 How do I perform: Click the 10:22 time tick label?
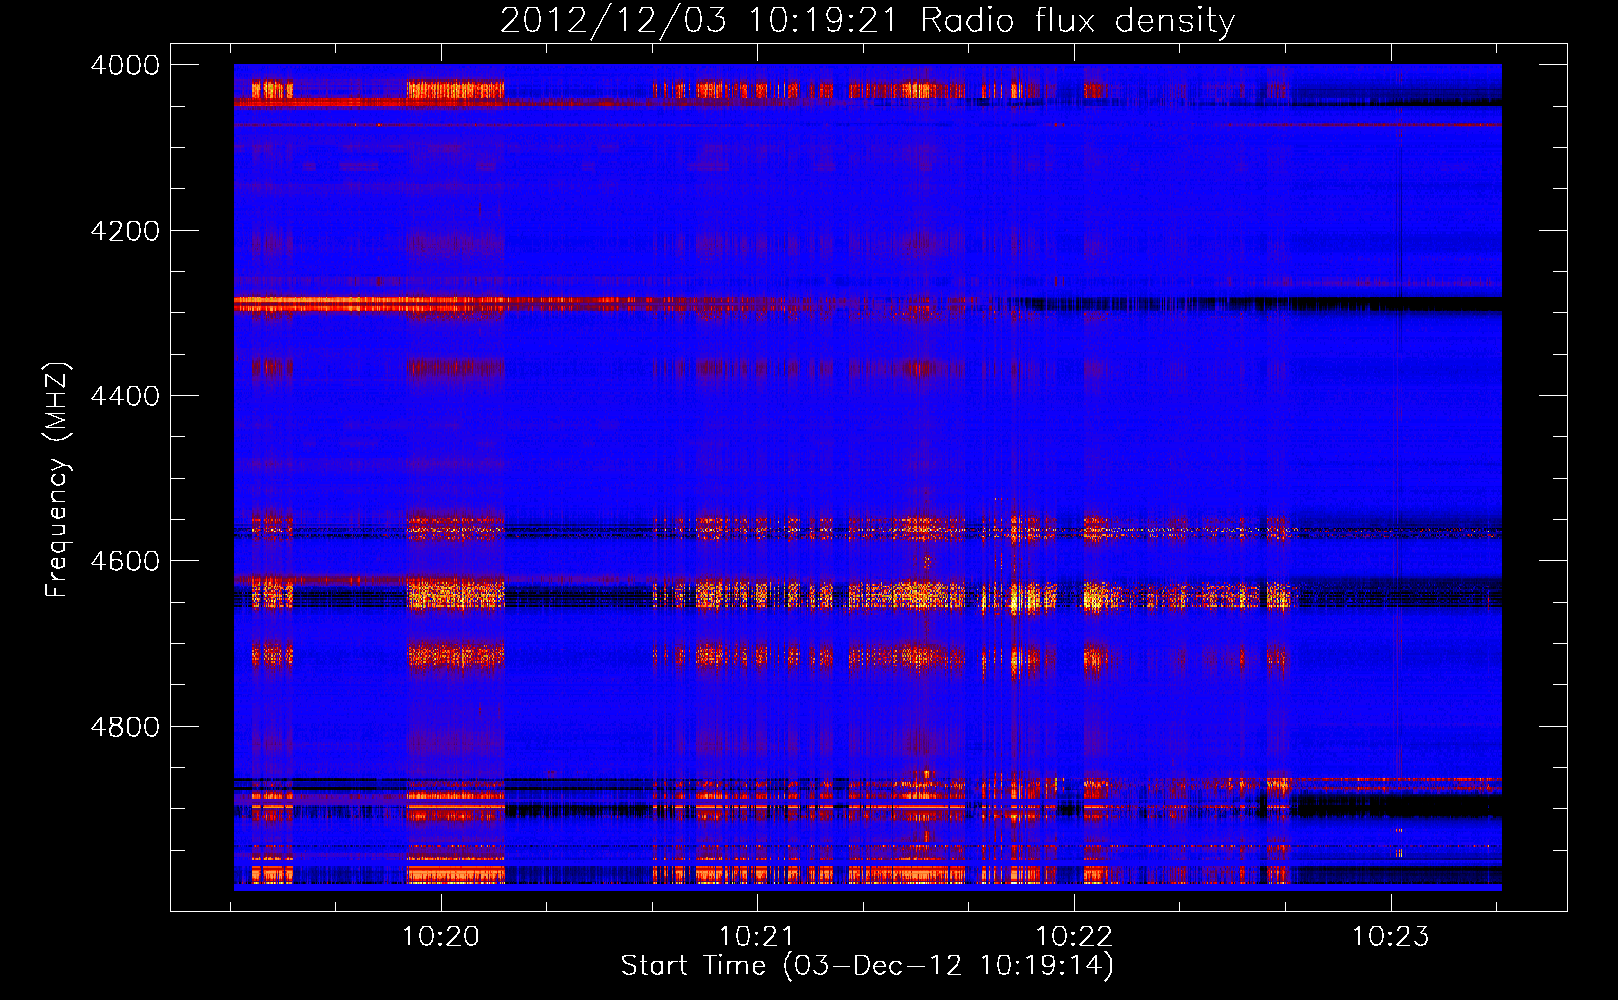click(x=1074, y=936)
